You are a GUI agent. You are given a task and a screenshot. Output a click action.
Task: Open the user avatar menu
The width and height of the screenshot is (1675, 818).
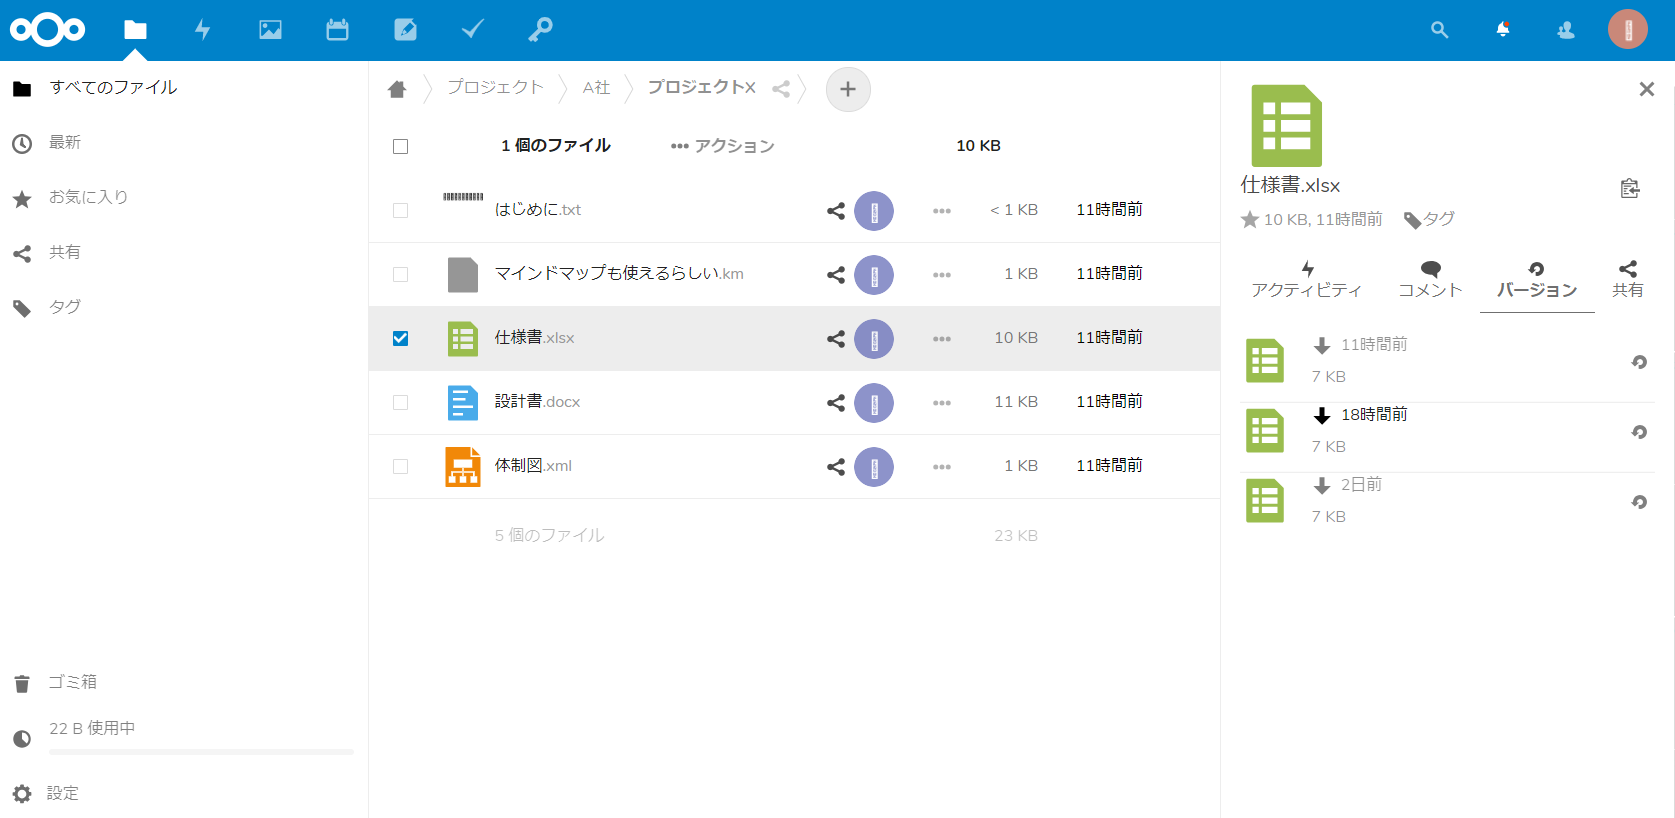pyautogui.click(x=1628, y=30)
